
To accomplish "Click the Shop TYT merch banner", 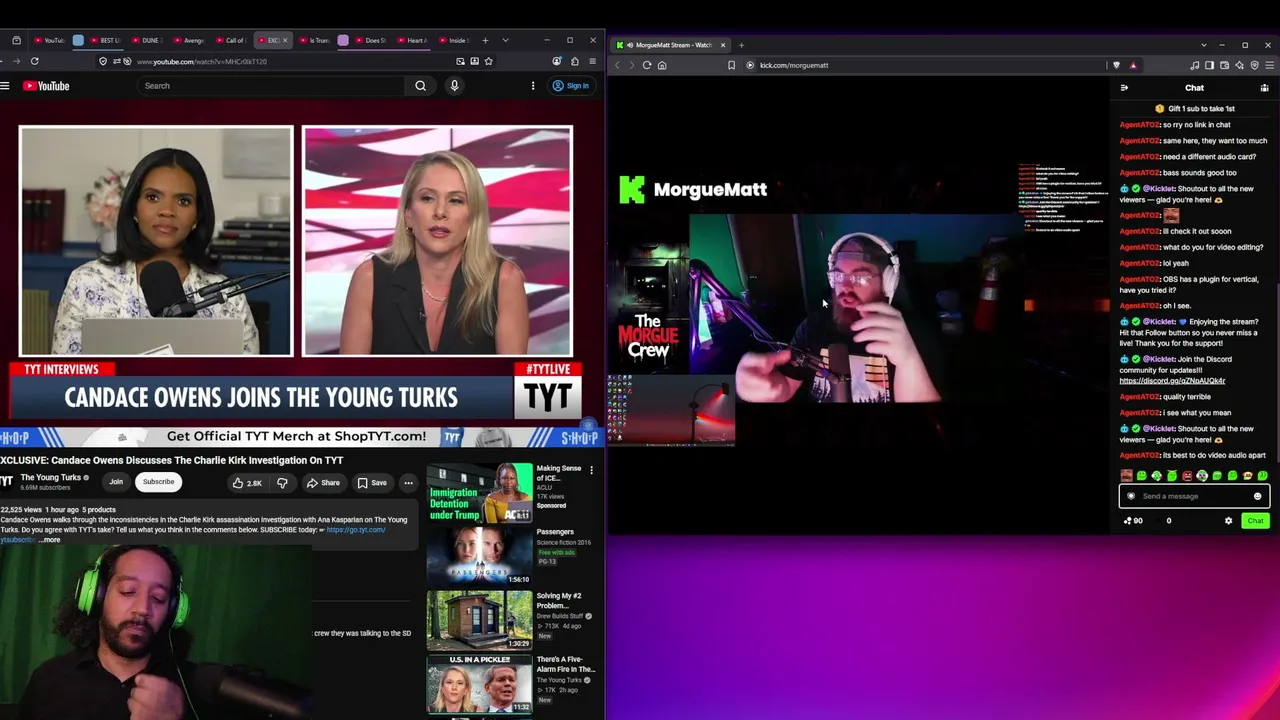I will [300, 437].
